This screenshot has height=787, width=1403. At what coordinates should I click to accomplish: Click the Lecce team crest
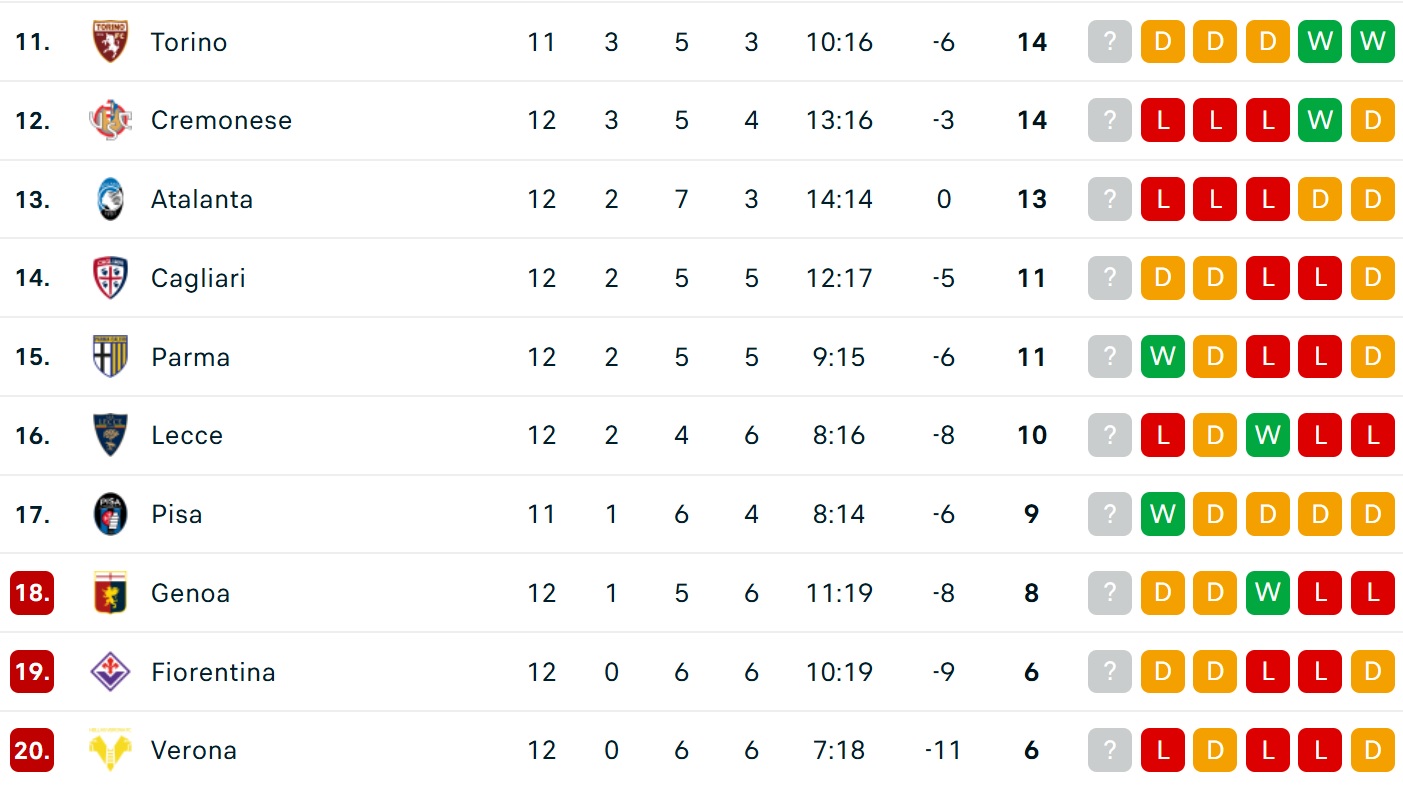110,435
